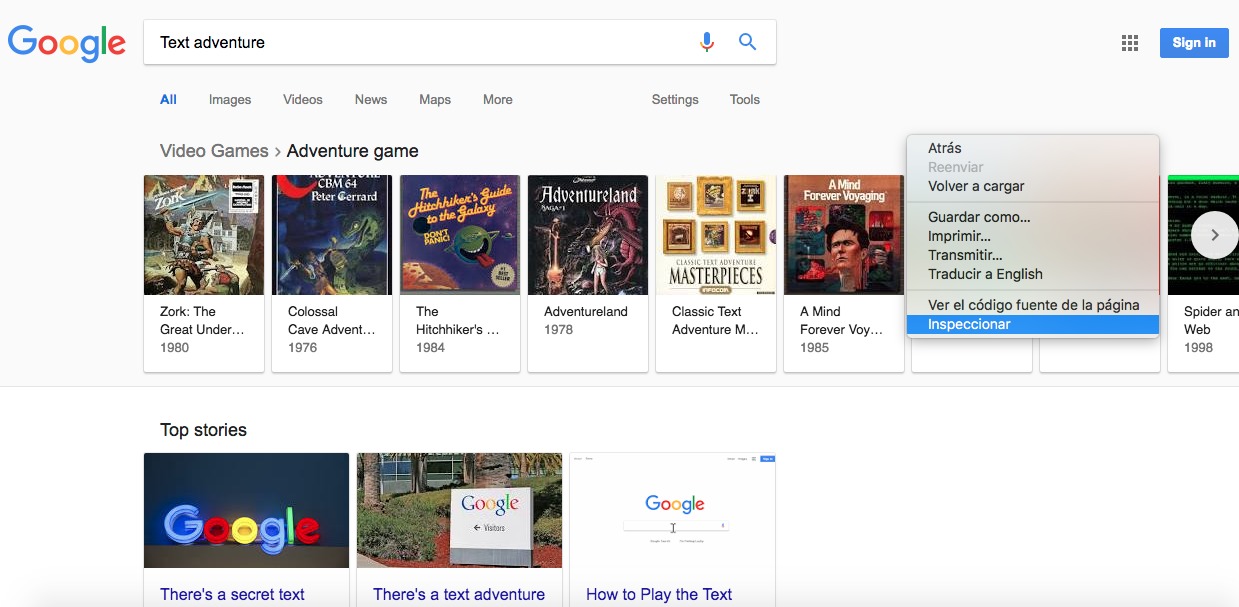Select Inspeccionar in the context menu
Screen dimensions: 1239x607
point(1033,324)
